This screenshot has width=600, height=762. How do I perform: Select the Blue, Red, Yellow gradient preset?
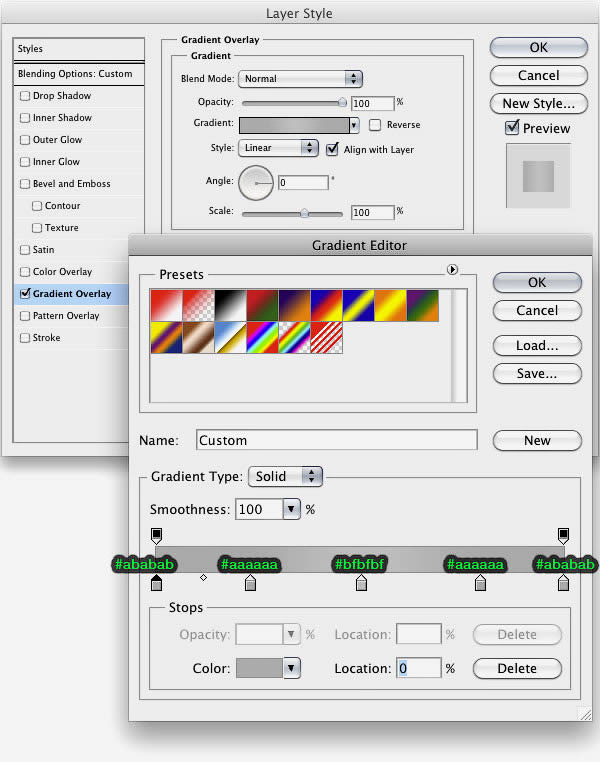click(326, 306)
